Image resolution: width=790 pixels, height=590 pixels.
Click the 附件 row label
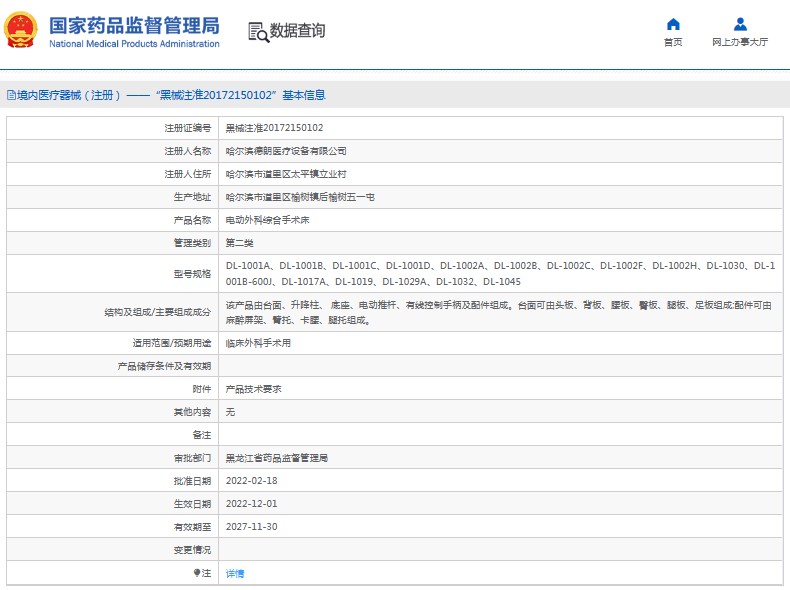pyautogui.click(x=202, y=389)
